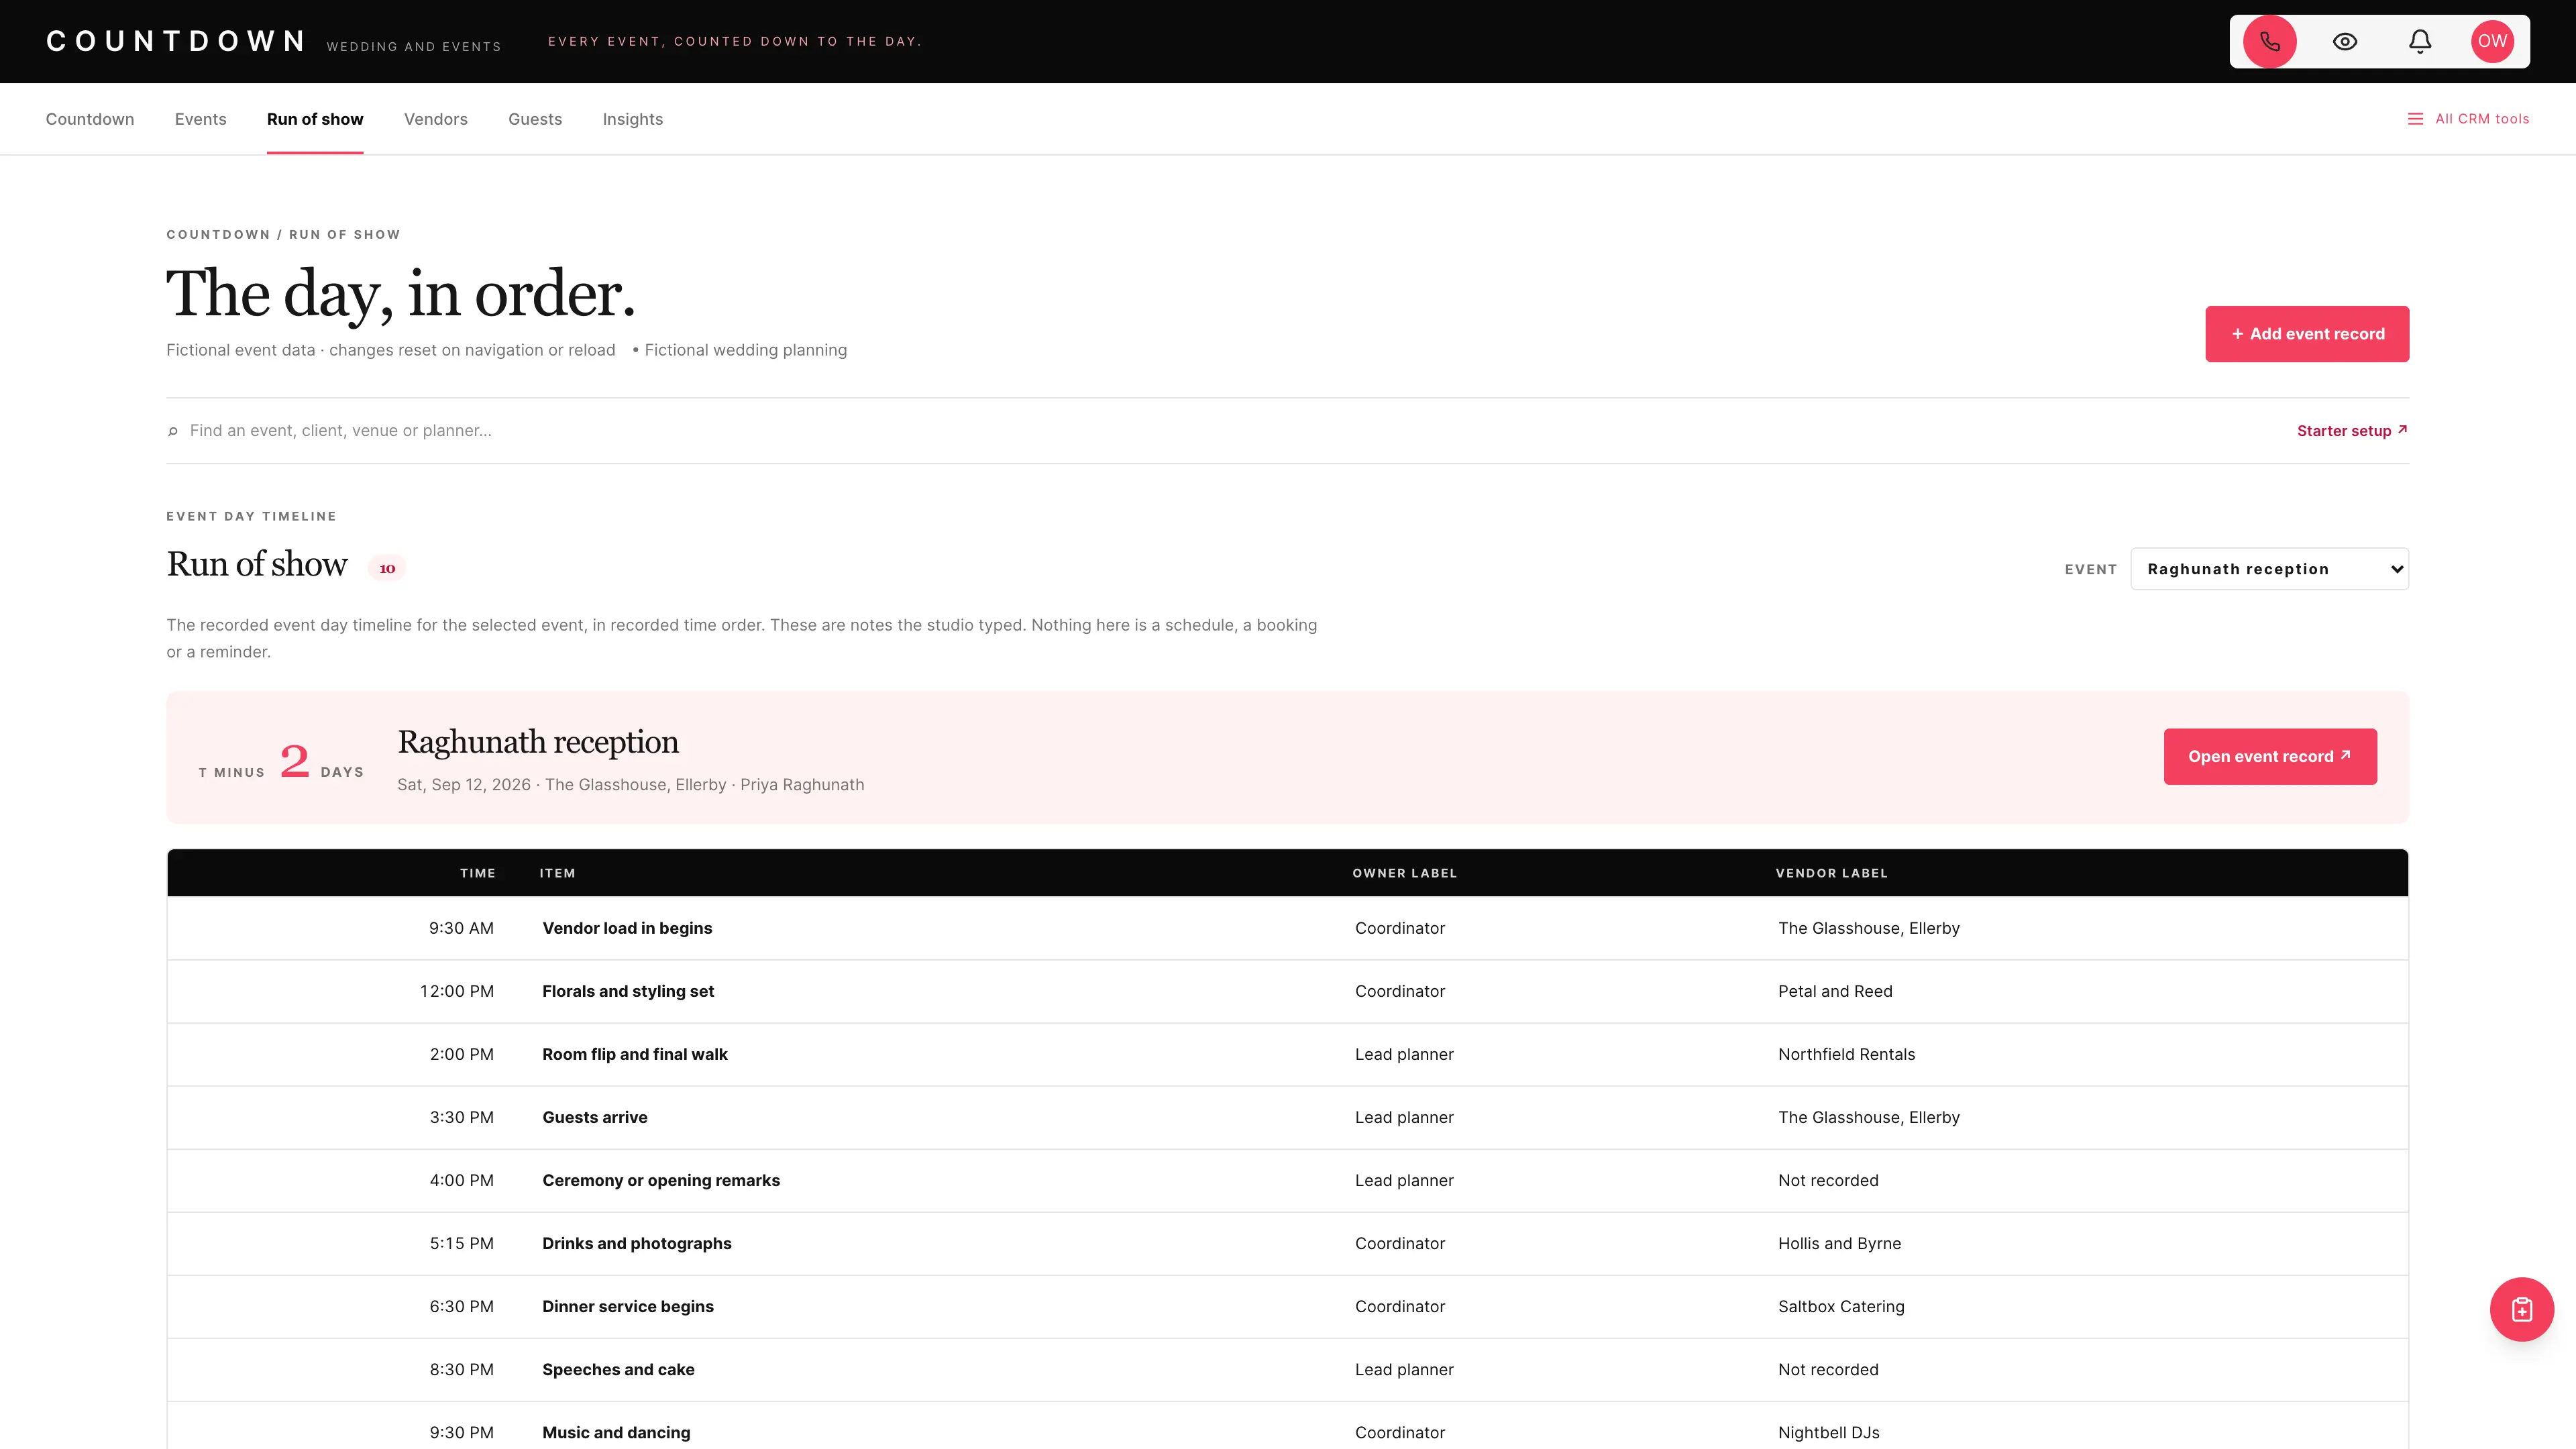This screenshot has height=1449, width=2576.
Task: Click the 'Guests arrive' row item
Action: [x=595, y=1117]
